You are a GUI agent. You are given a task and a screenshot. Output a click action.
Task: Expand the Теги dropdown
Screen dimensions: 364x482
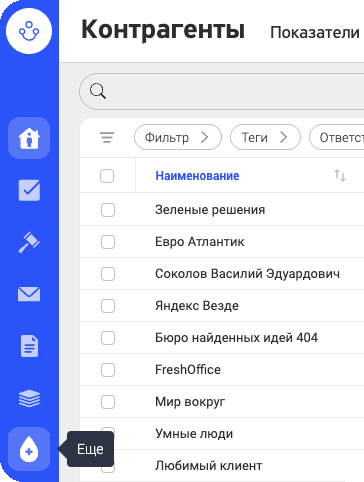tap(265, 137)
